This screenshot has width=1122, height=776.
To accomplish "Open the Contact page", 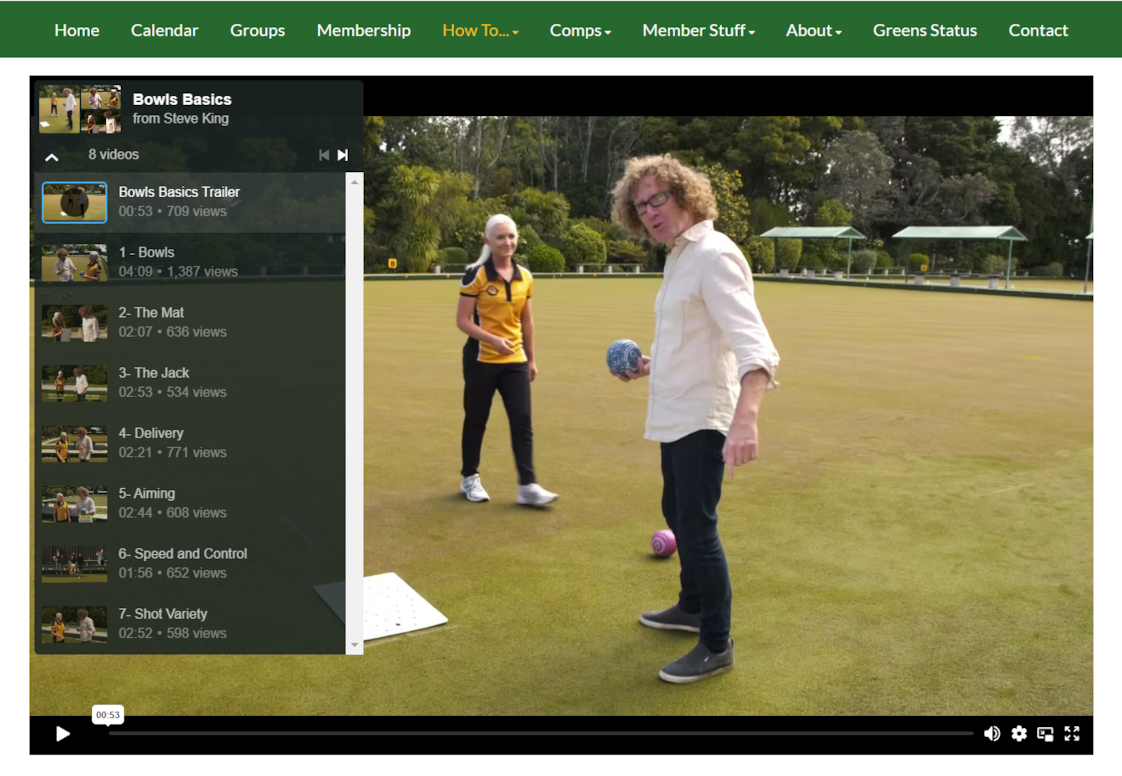I will (x=1038, y=31).
